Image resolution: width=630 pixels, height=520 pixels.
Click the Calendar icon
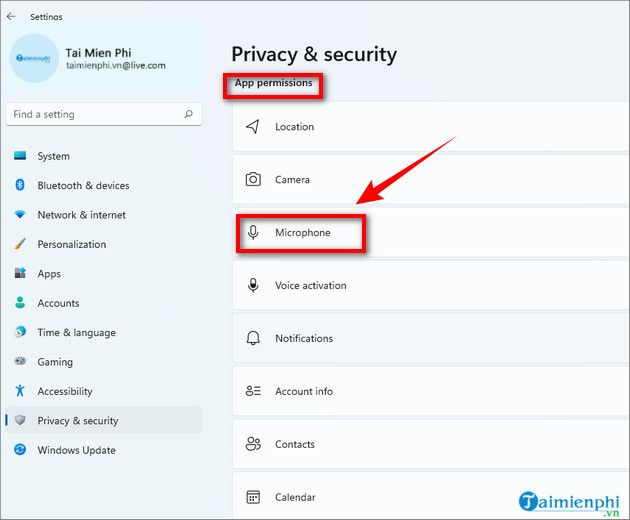[x=253, y=497]
